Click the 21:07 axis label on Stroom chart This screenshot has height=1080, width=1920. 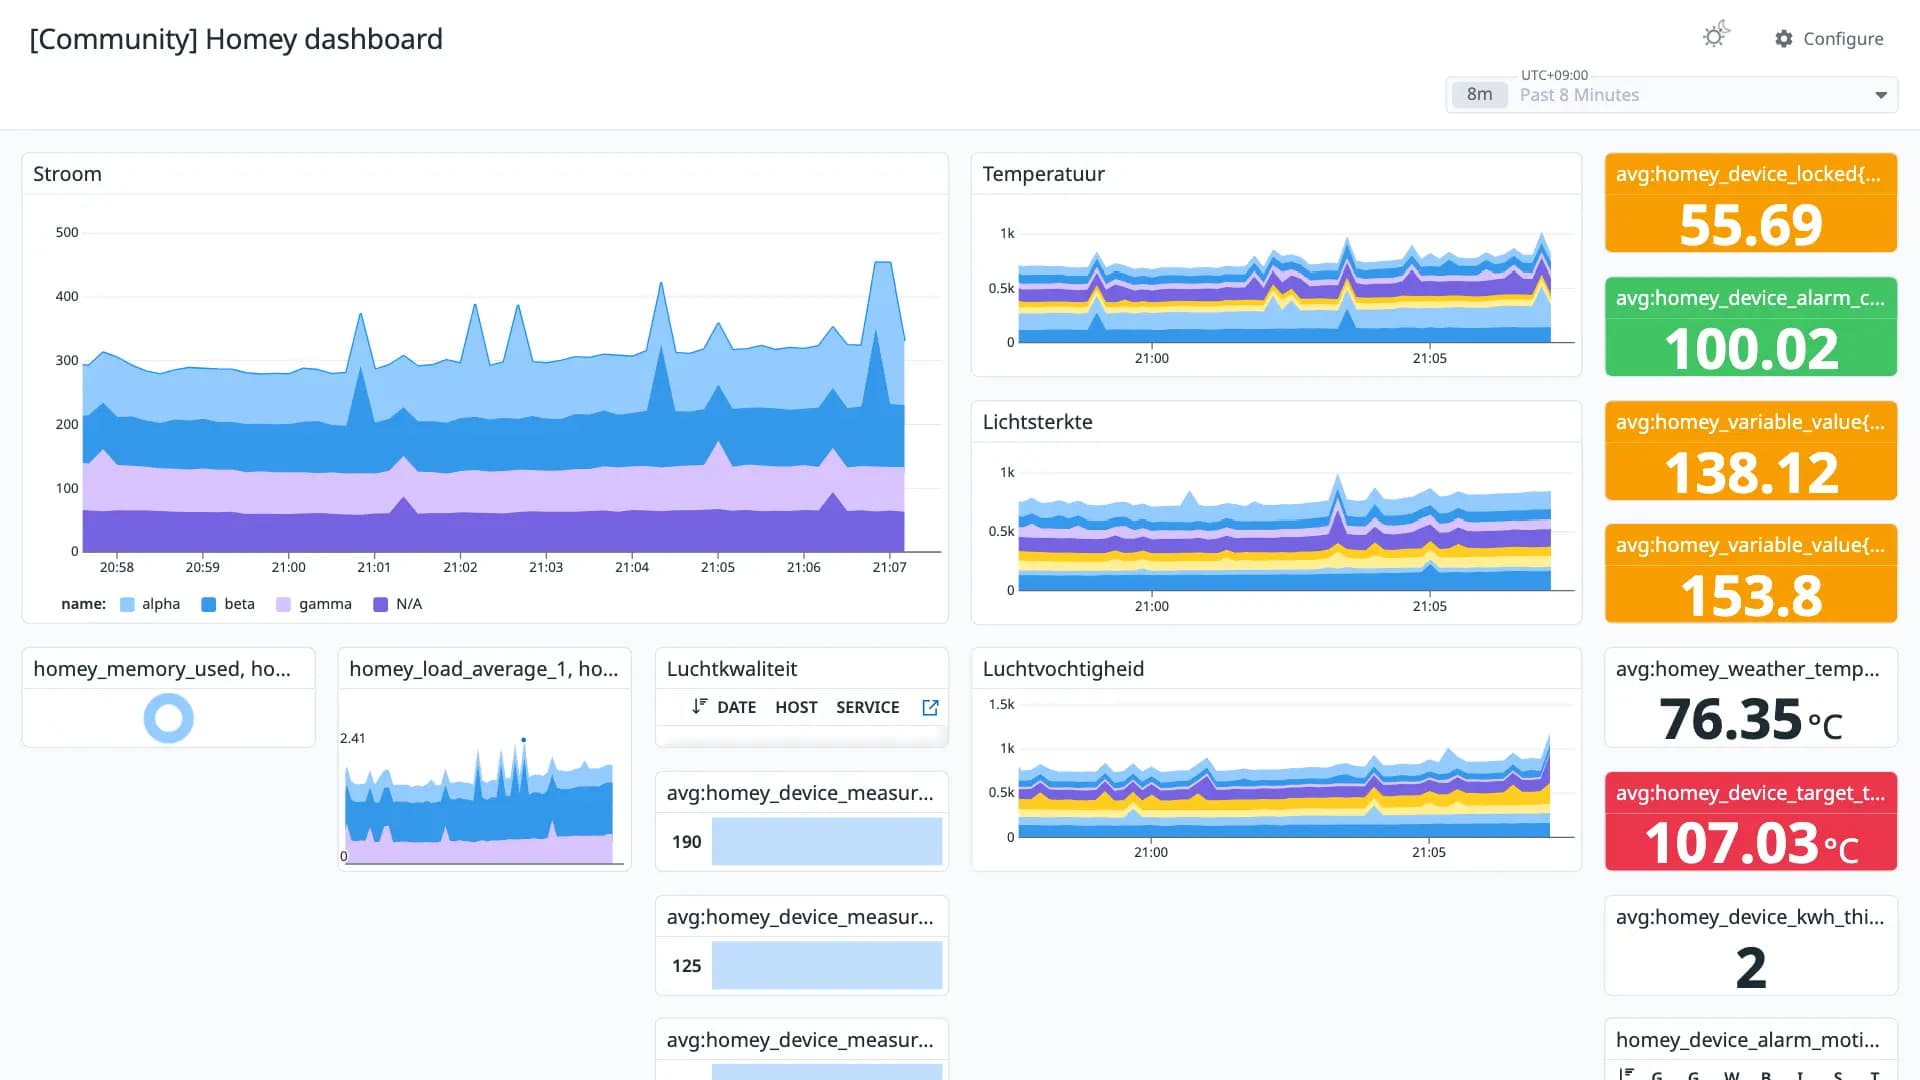point(889,567)
